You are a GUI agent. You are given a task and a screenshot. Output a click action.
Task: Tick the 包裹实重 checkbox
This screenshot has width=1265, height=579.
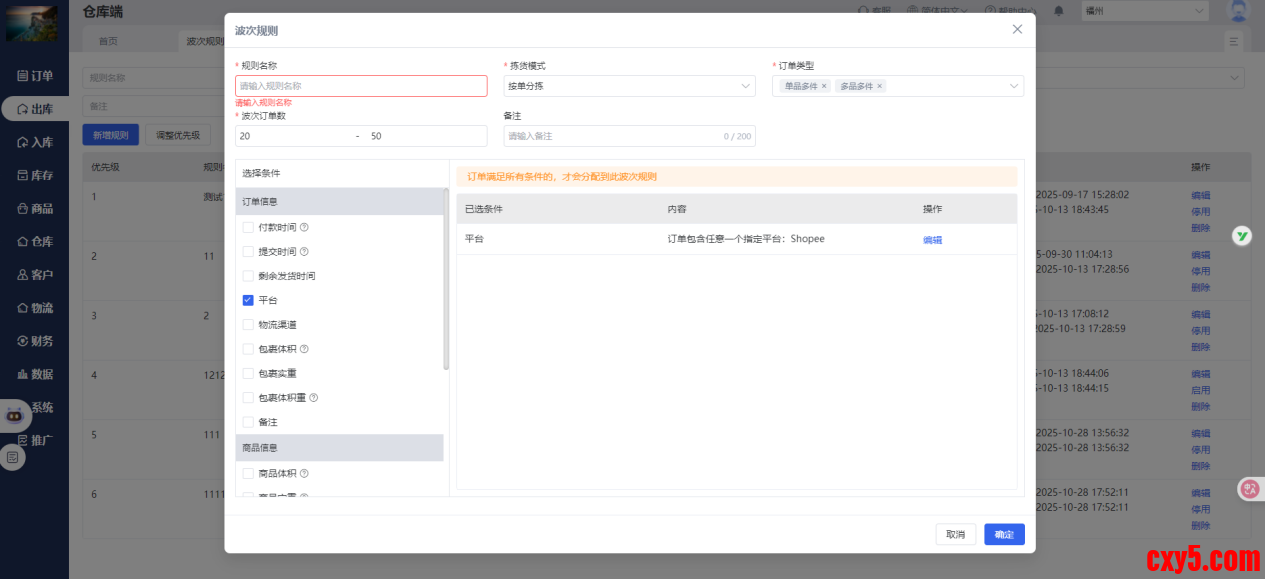248,373
